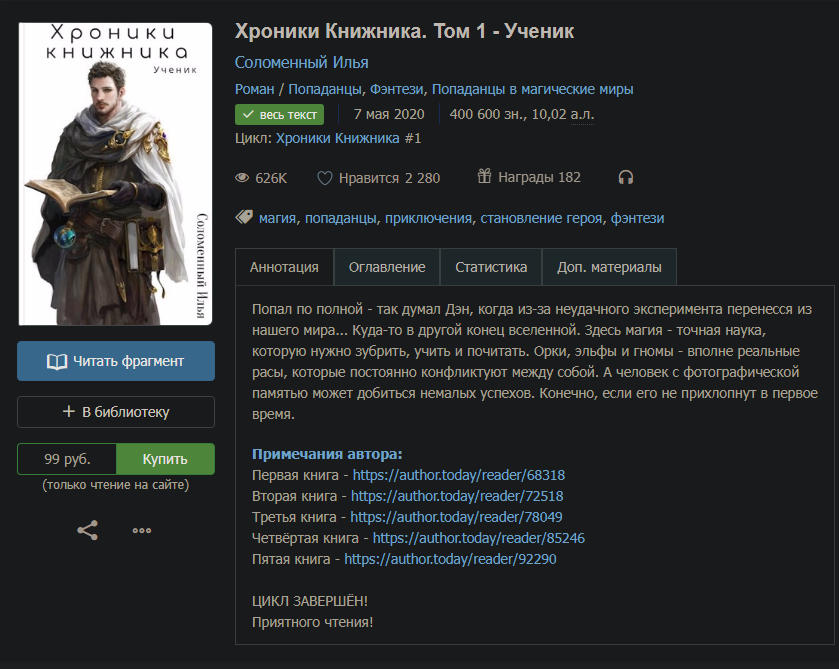Click the book cover thumbnail
The height and width of the screenshot is (669, 839).
[x=116, y=174]
